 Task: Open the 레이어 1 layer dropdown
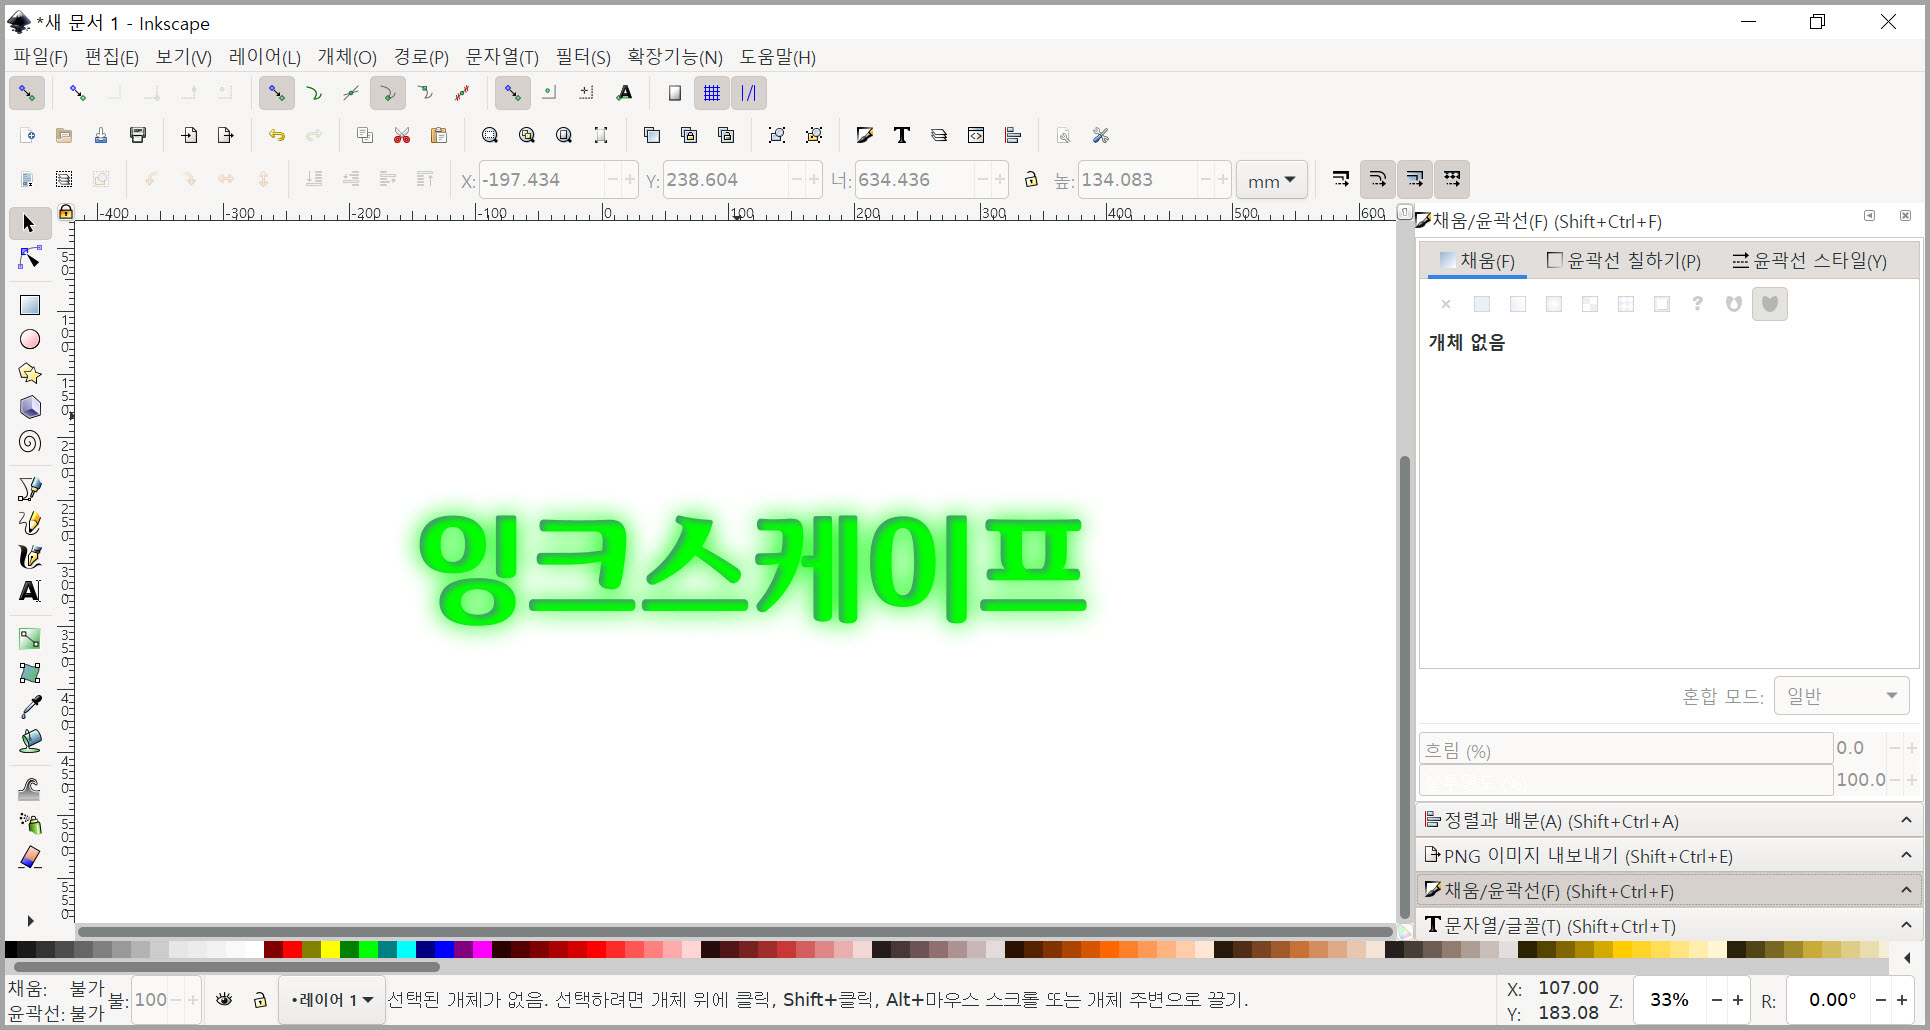331,1000
